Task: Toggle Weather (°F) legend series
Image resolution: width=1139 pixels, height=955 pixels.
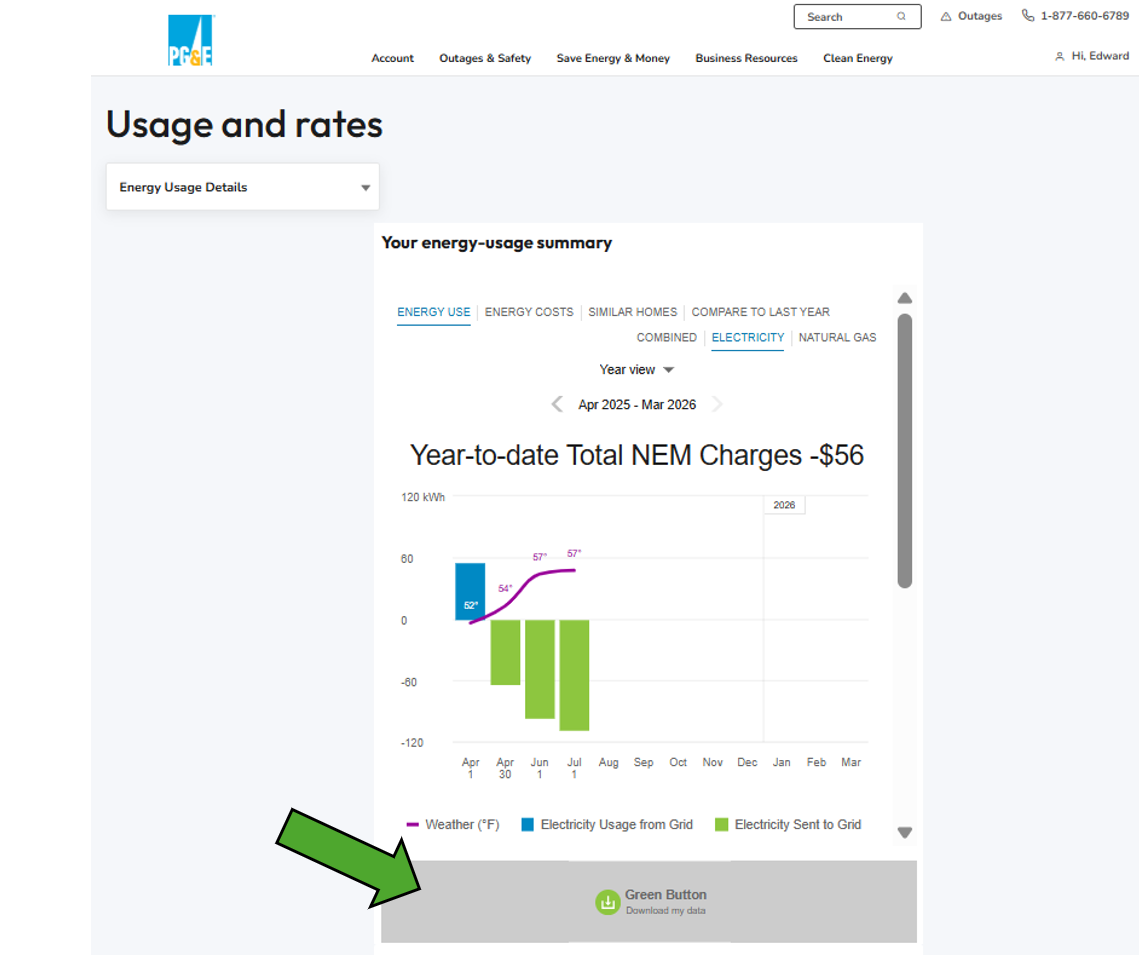Action: pyautogui.click(x=453, y=824)
